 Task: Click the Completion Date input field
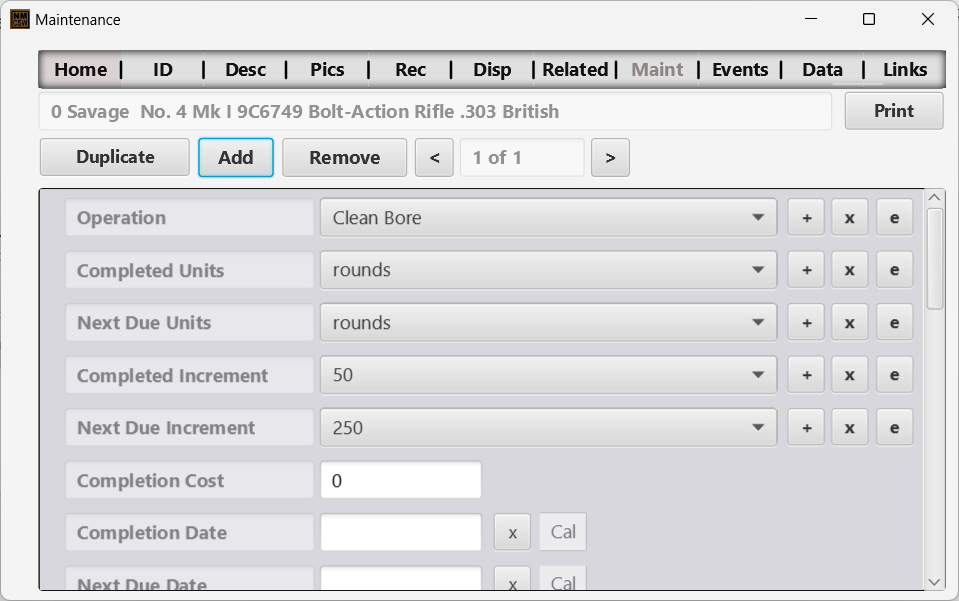click(x=401, y=533)
